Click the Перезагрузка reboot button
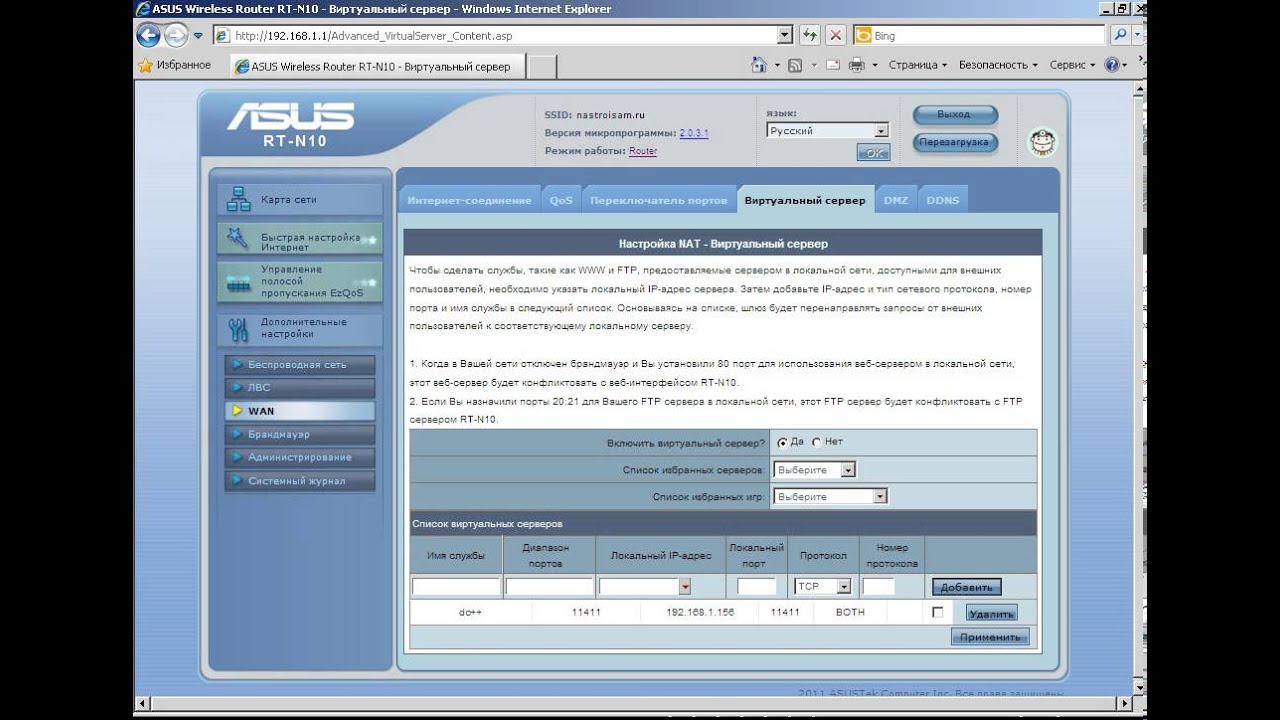1280x720 pixels. tap(954, 143)
